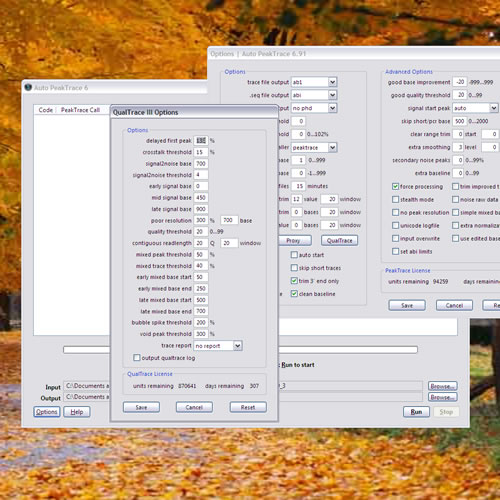Click the Auto PeakTrace 6 window icon
This screenshot has height=500, width=500.
(x=29, y=87)
